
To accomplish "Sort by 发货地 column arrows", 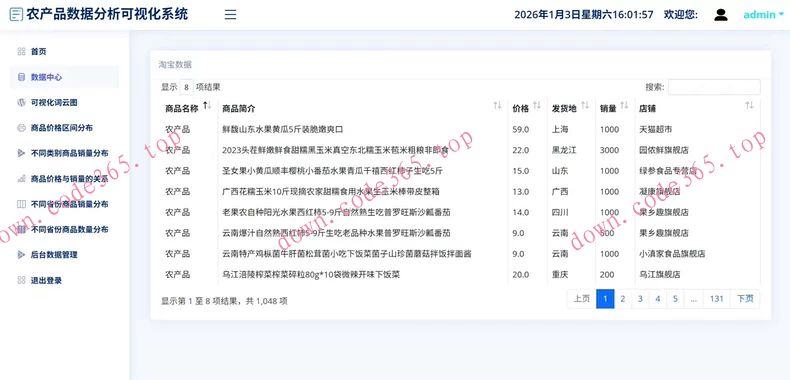I will tap(585, 105).
